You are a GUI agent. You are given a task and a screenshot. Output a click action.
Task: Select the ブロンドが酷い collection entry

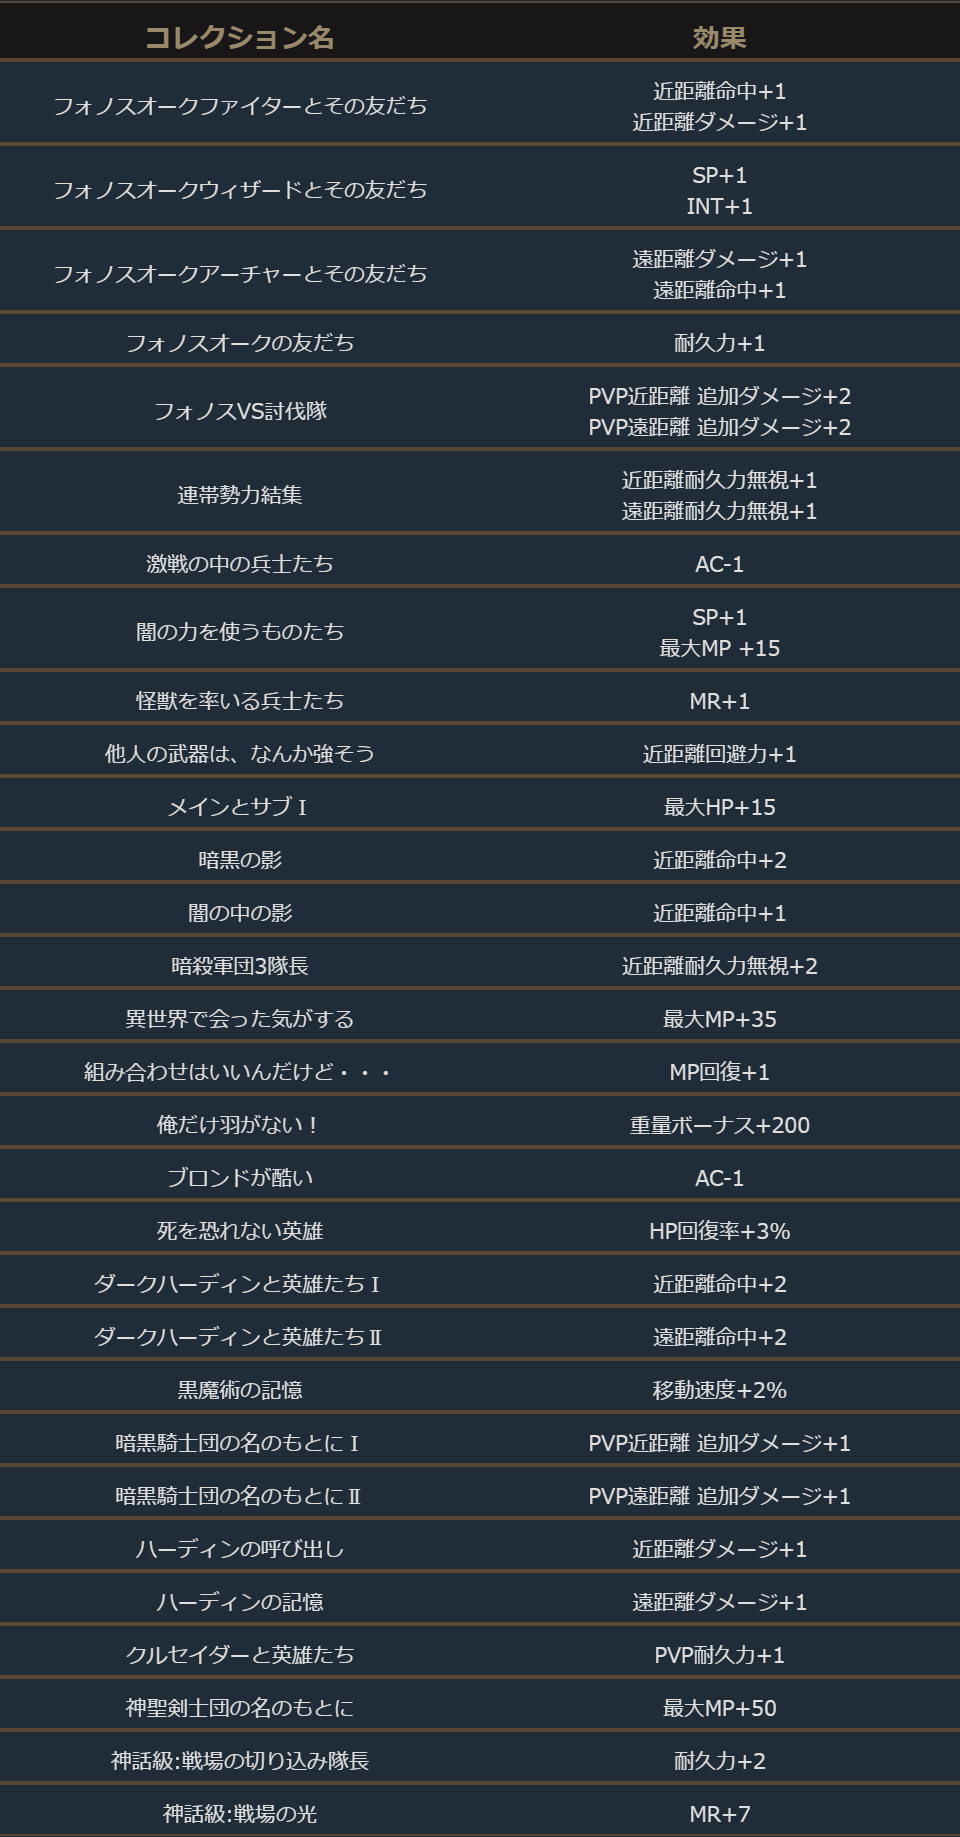(x=240, y=1178)
